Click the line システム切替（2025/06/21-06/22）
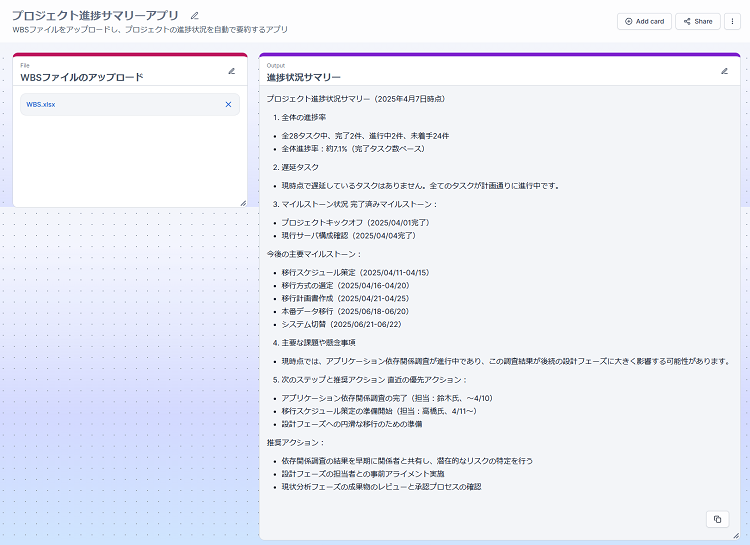Image resolution: width=750 pixels, height=545 pixels. click(342, 324)
